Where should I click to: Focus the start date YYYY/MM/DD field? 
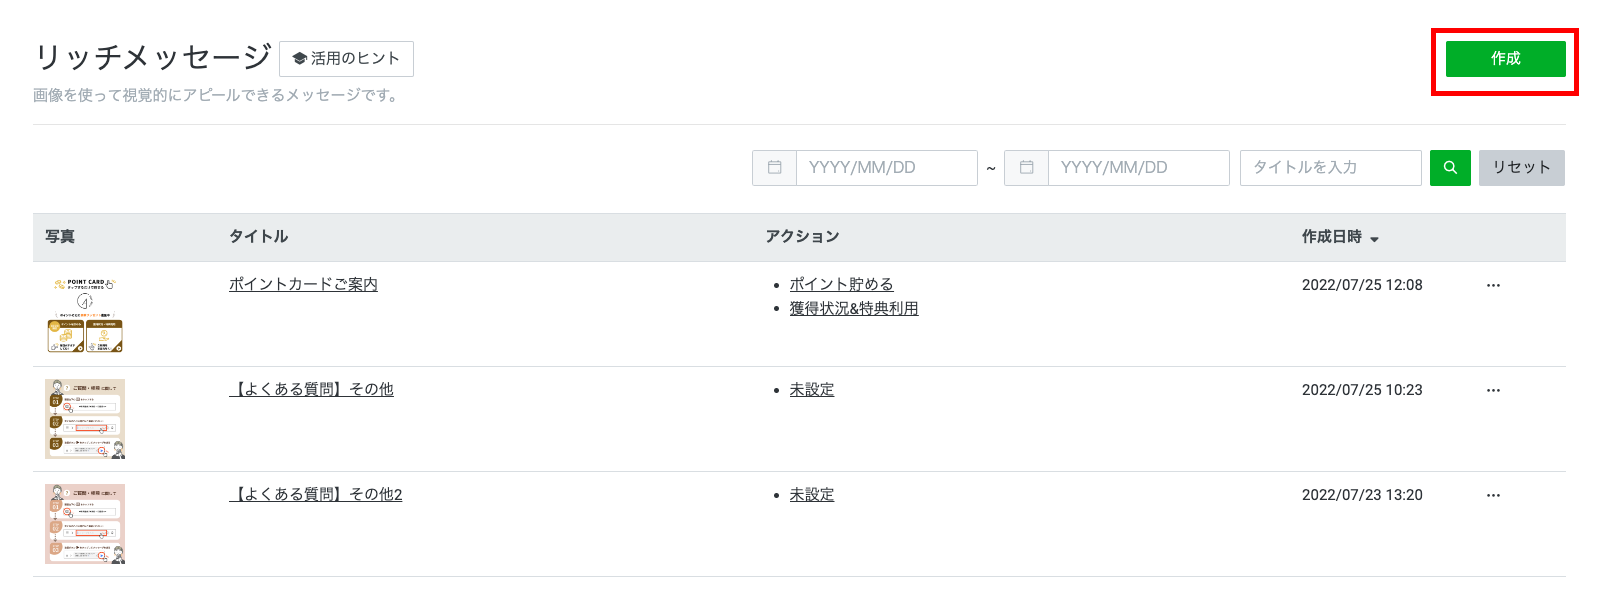[887, 168]
